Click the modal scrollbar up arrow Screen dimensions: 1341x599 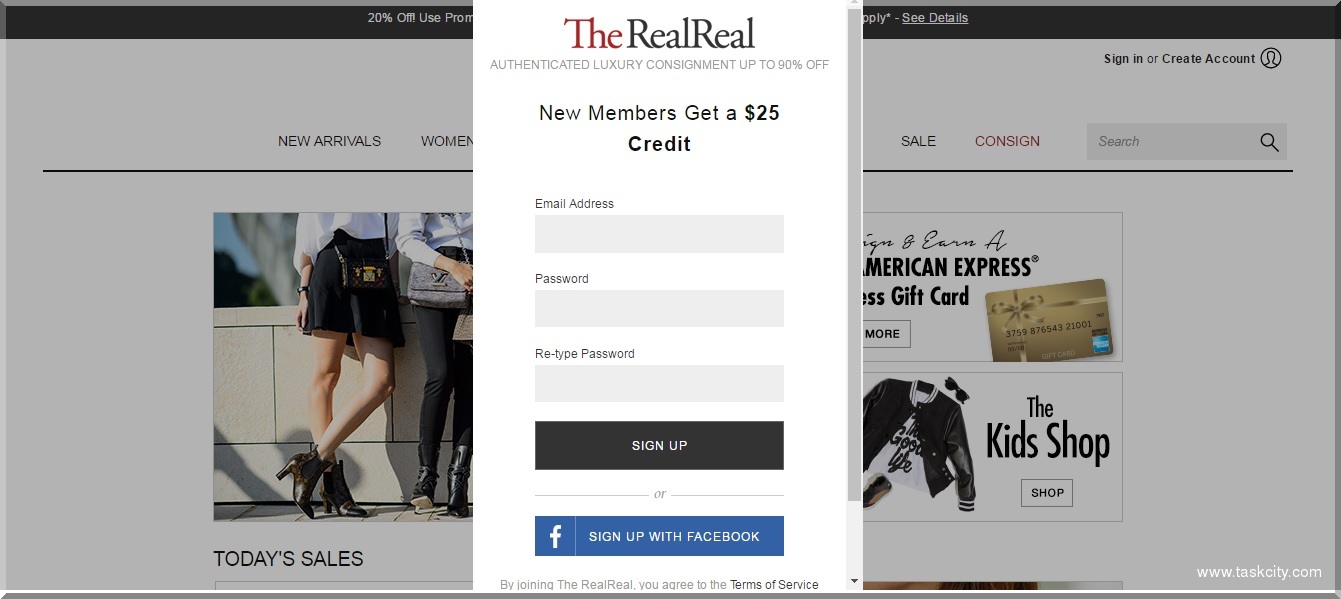point(854,4)
